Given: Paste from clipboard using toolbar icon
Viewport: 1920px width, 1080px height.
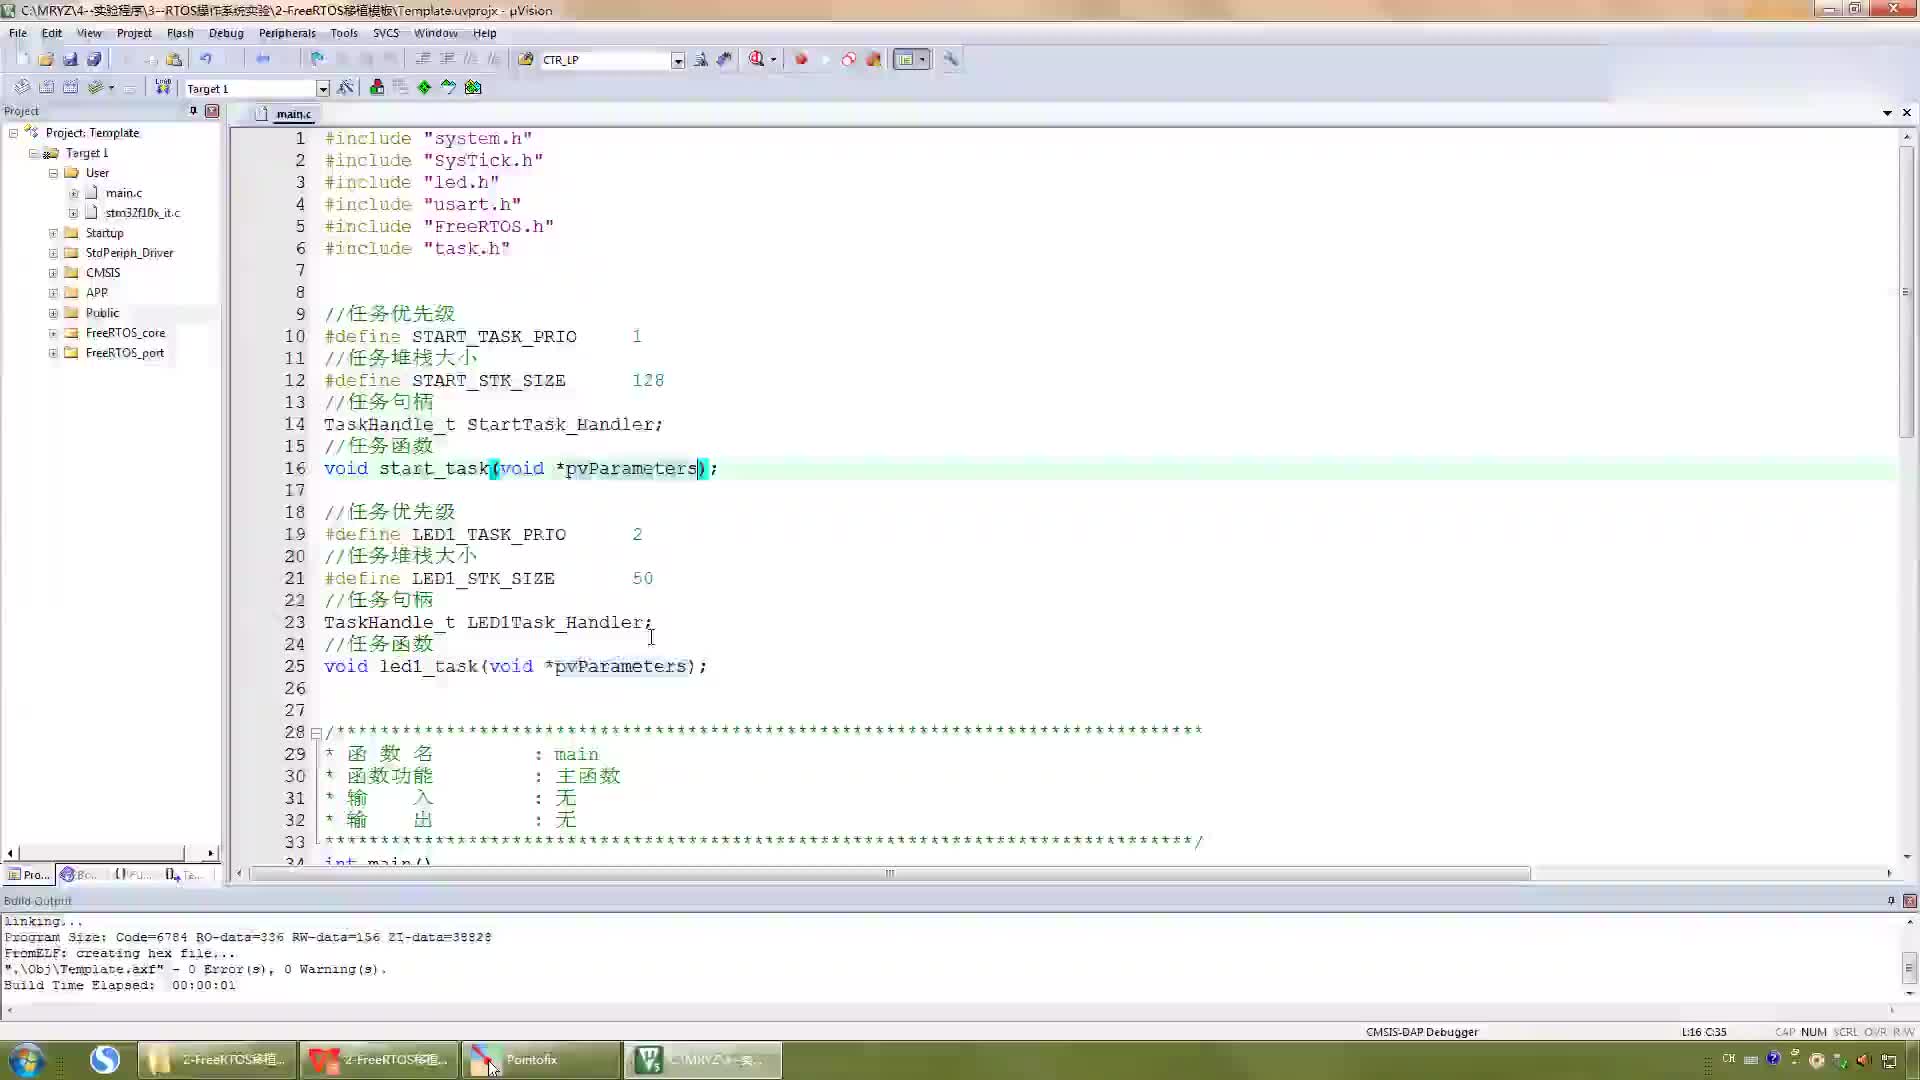Looking at the screenshot, I should tap(174, 60).
